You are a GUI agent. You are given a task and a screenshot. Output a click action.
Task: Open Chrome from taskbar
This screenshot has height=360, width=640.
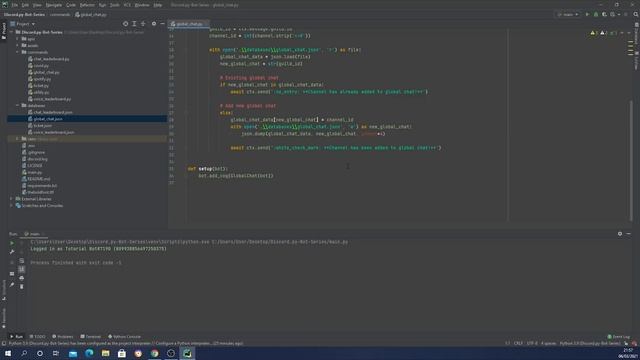pyautogui.click(x=154, y=353)
